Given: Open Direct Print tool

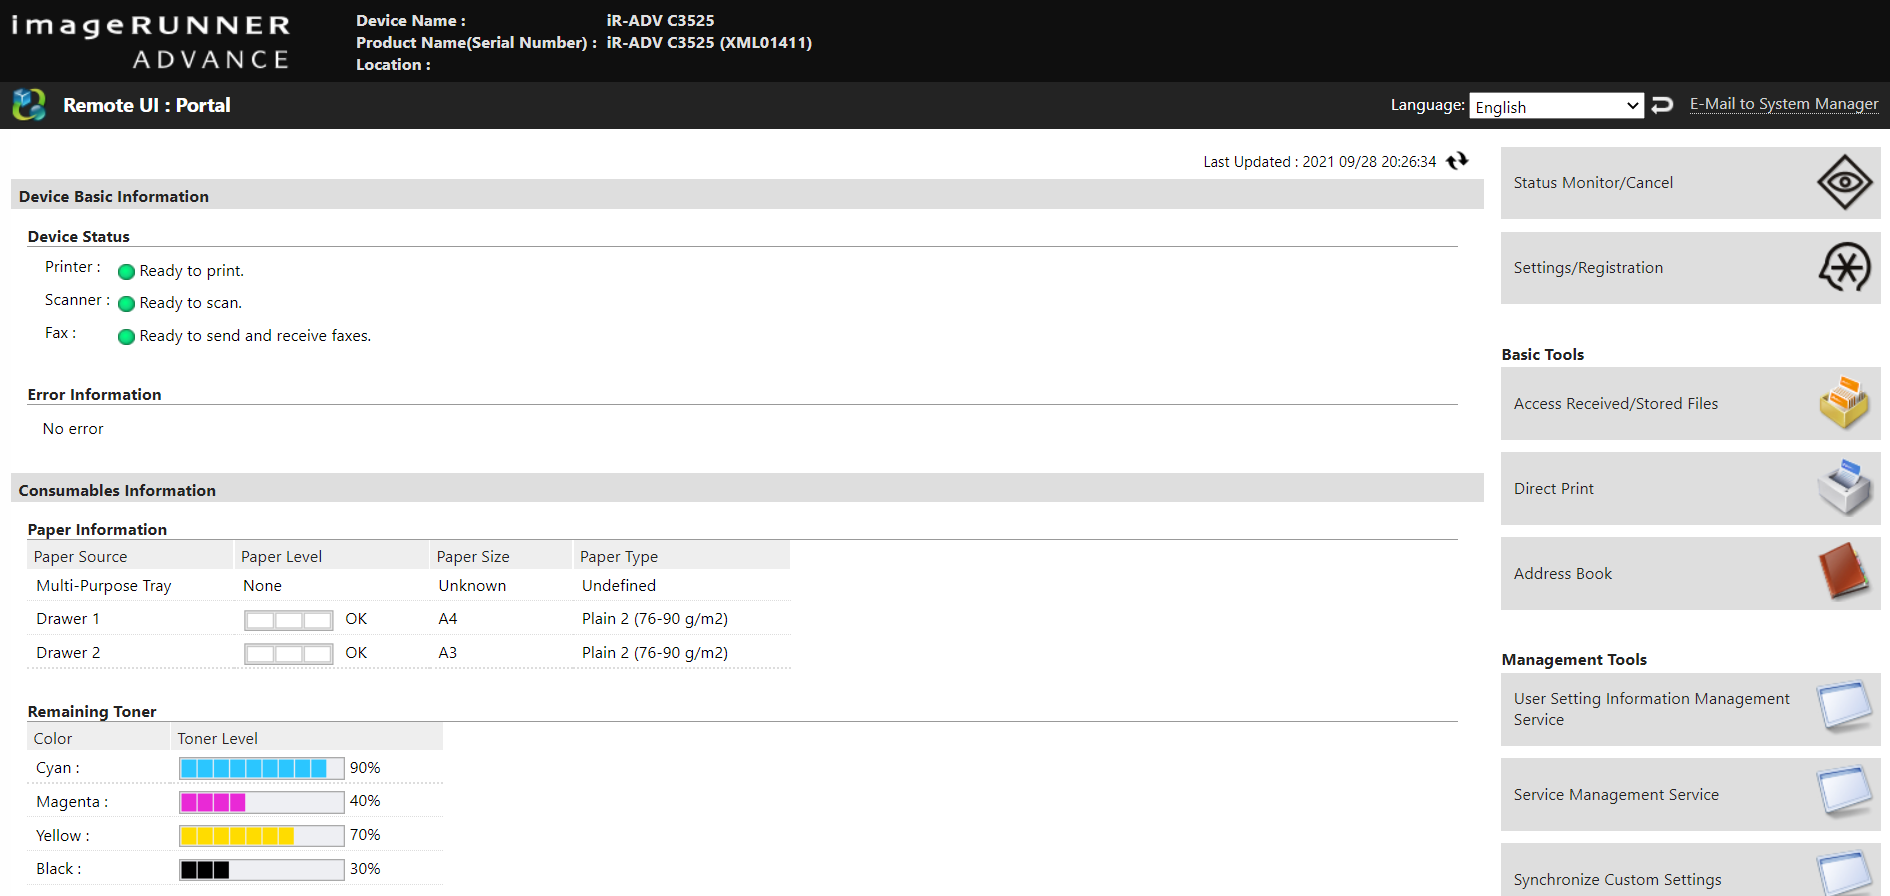Looking at the screenshot, I should click(1690, 489).
